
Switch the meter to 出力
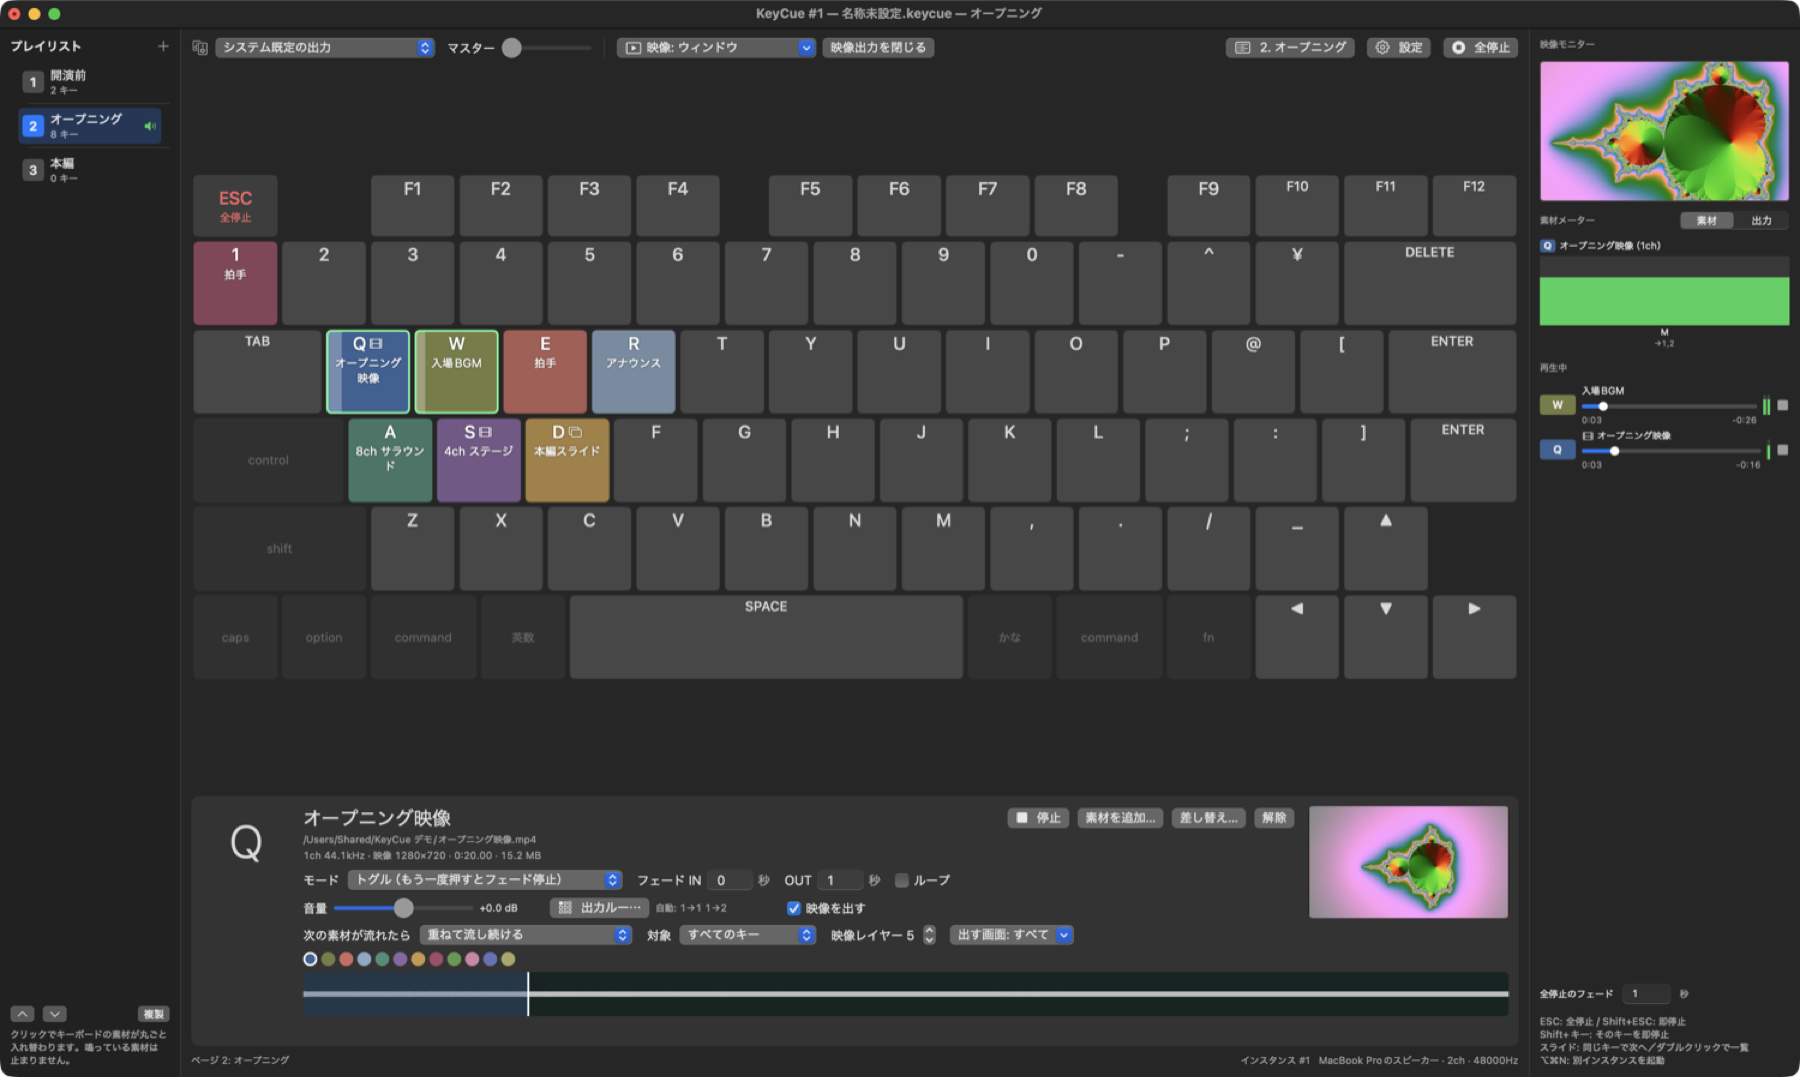tap(1761, 220)
